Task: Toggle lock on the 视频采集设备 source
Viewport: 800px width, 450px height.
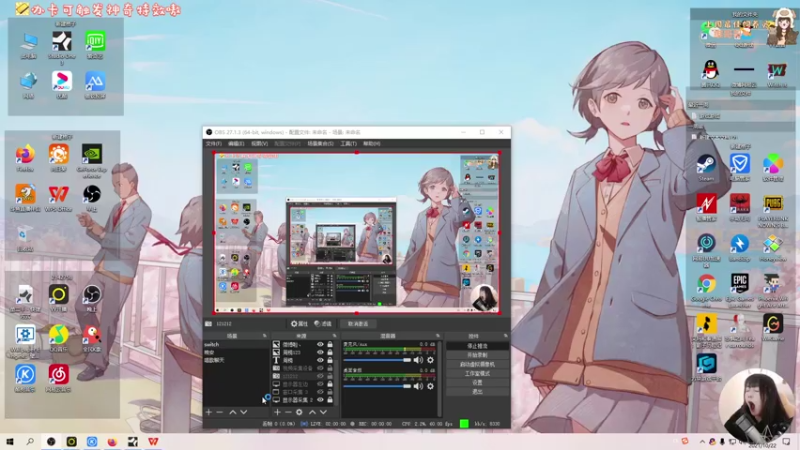Action: point(330,368)
